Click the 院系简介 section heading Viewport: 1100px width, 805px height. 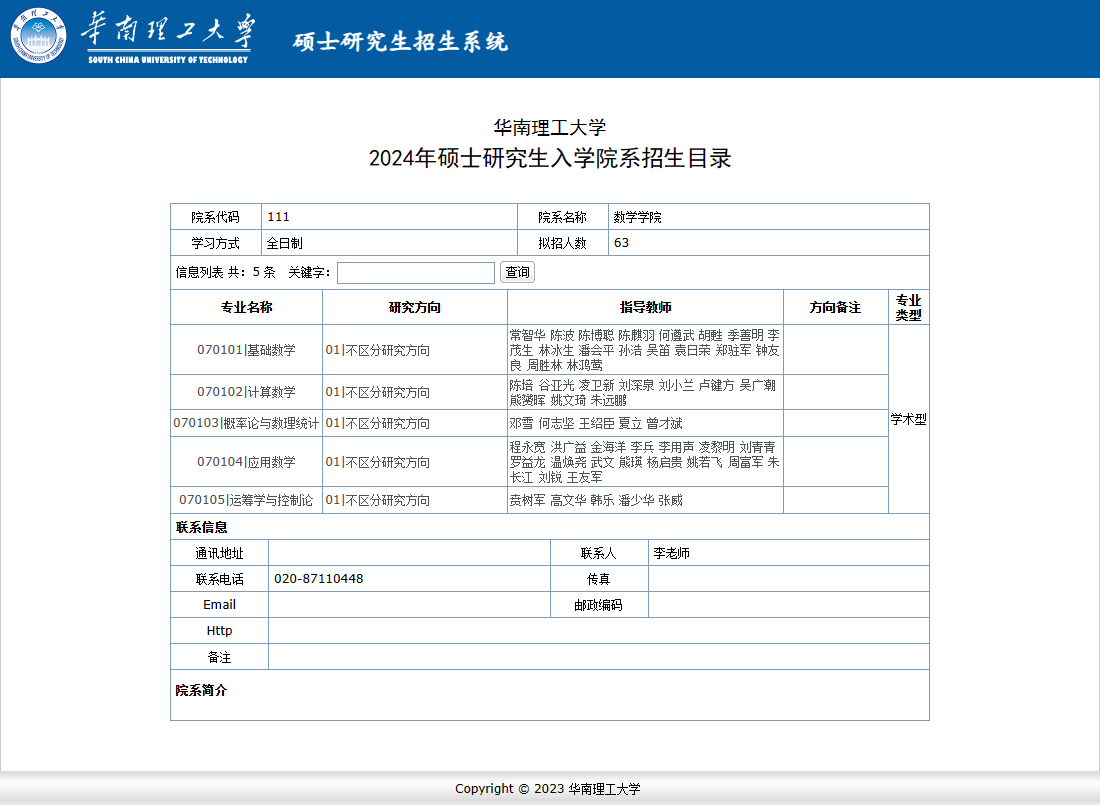(x=201, y=691)
